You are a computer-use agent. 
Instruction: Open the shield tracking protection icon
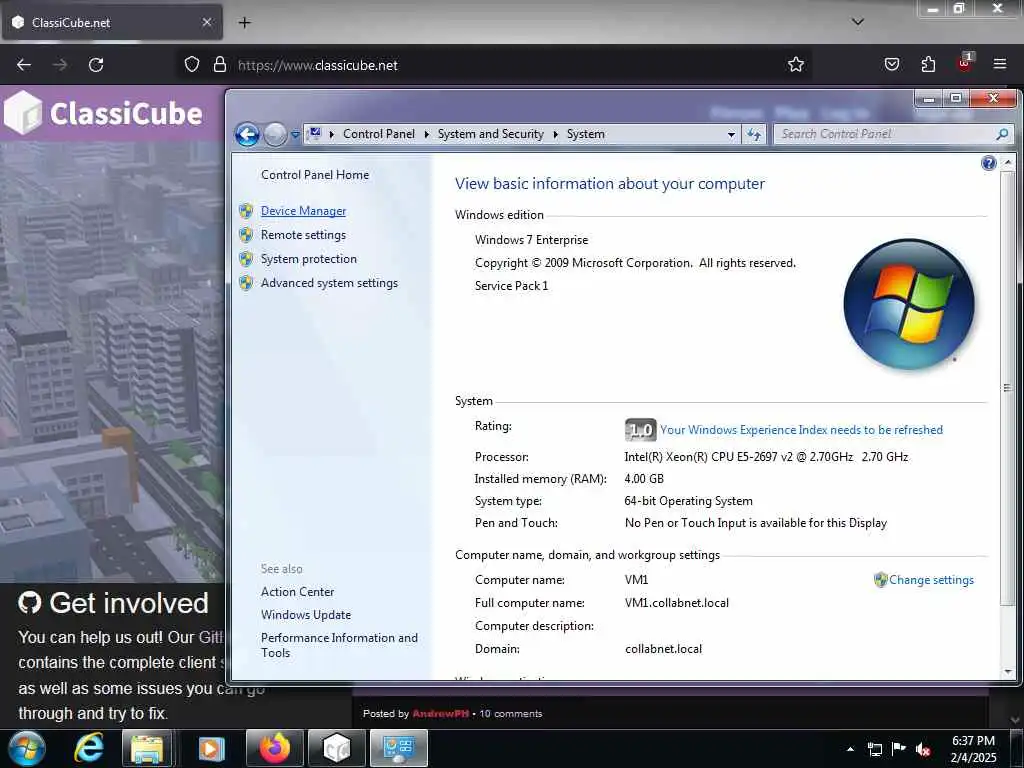point(191,65)
